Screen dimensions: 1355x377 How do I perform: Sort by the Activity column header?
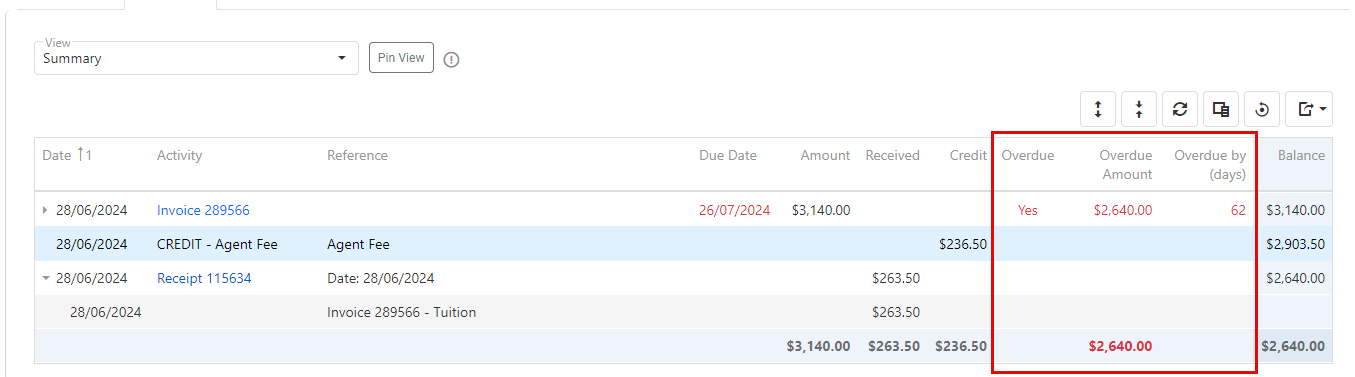coord(179,155)
